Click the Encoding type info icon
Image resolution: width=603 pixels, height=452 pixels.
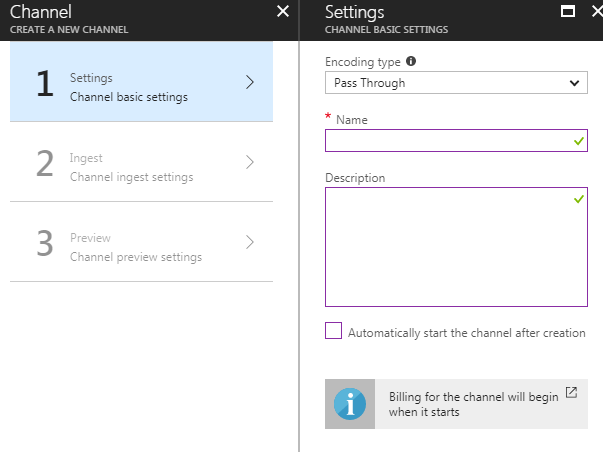[x=411, y=61]
